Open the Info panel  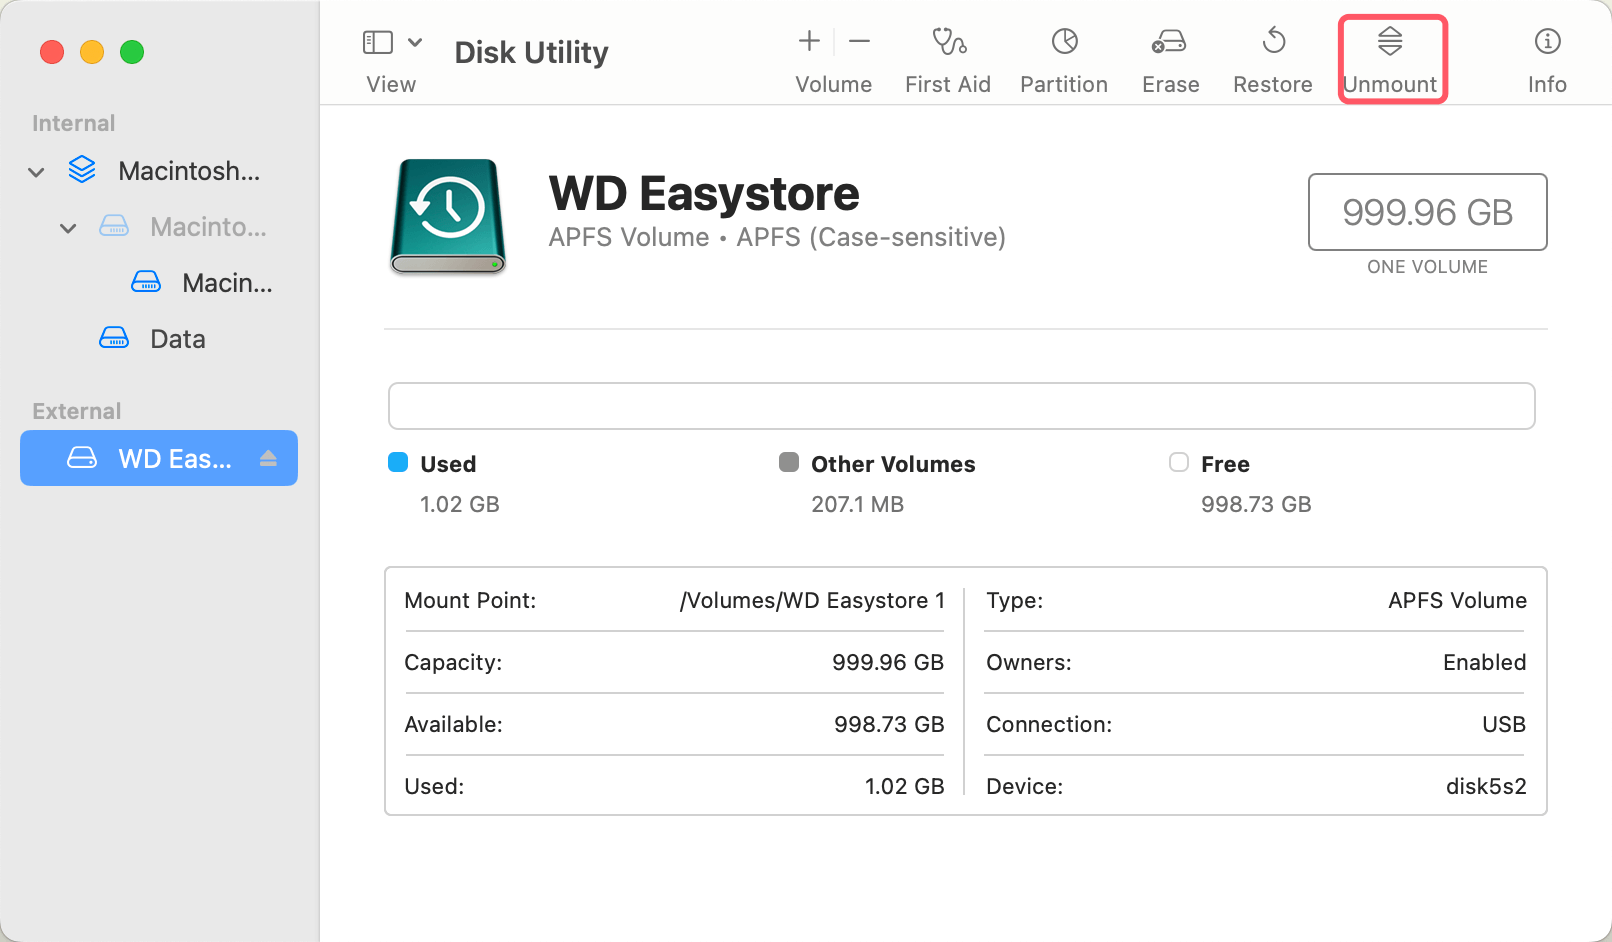1547,42
